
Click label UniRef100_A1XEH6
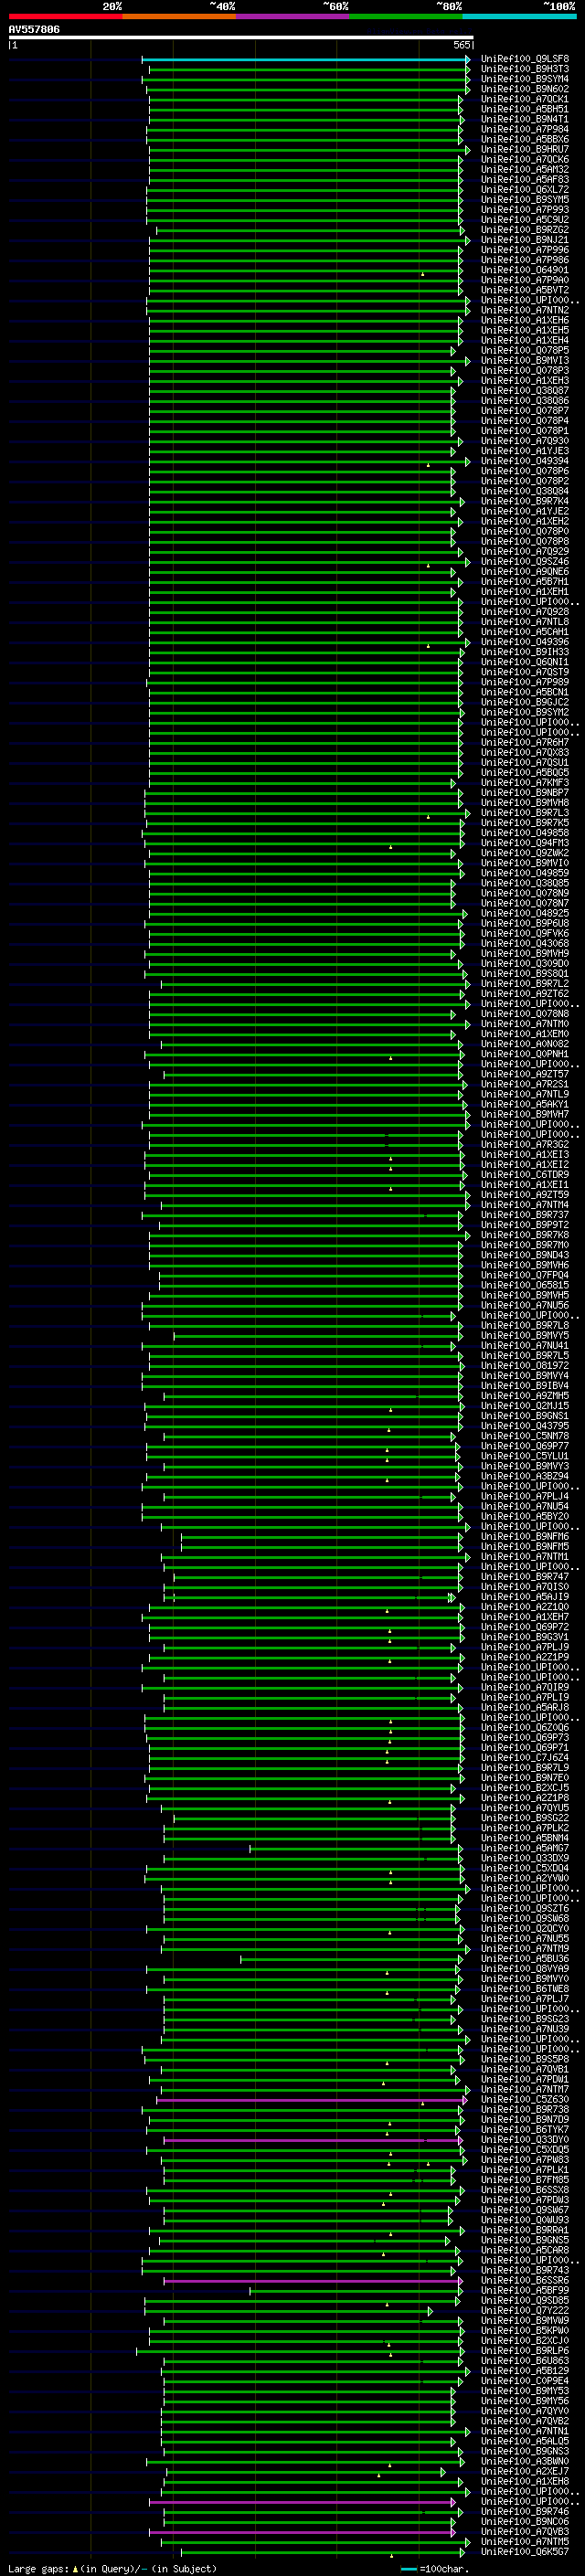coord(525,320)
